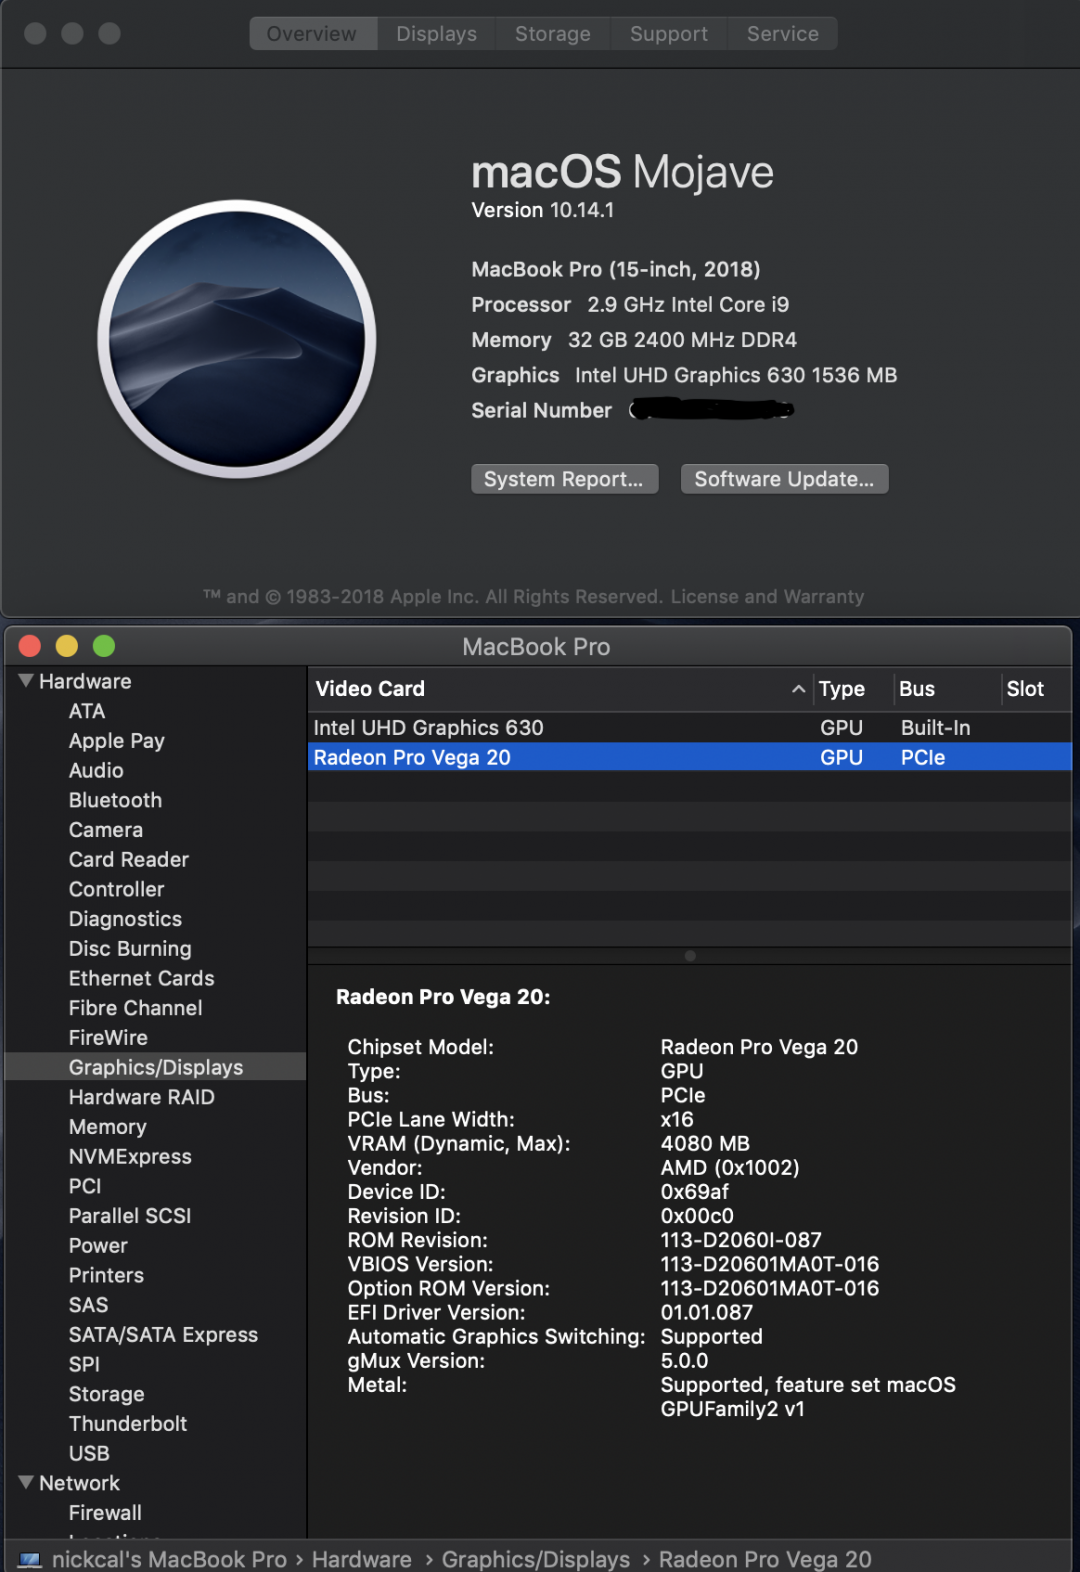The image size is (1080, 1572).
Task: Select PCI in the sidebar
Action: (x=85, y=1186)
